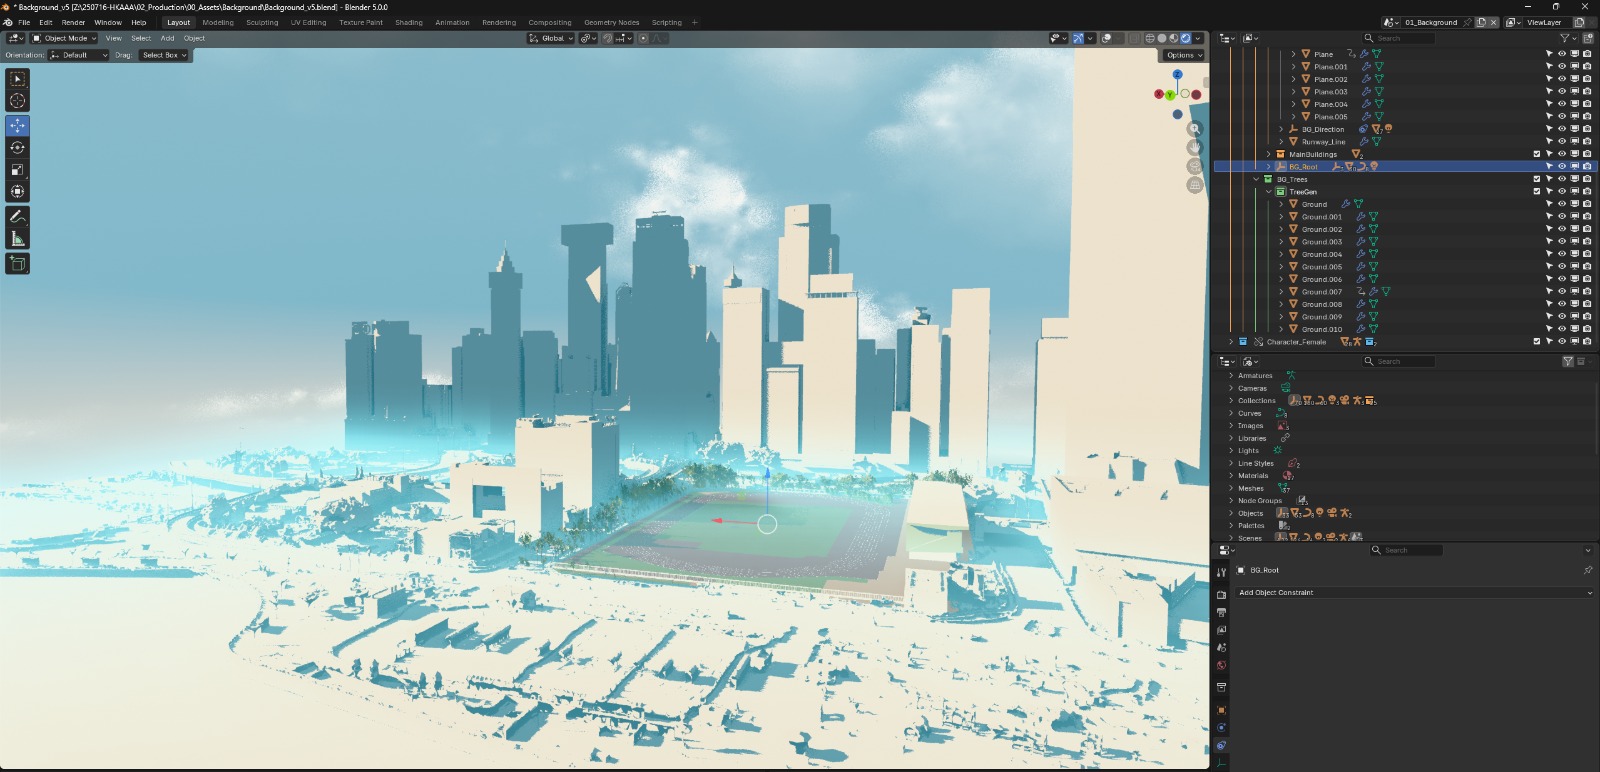
Task: Expand the Materials data category
Action: click(x=1231, y=475)
